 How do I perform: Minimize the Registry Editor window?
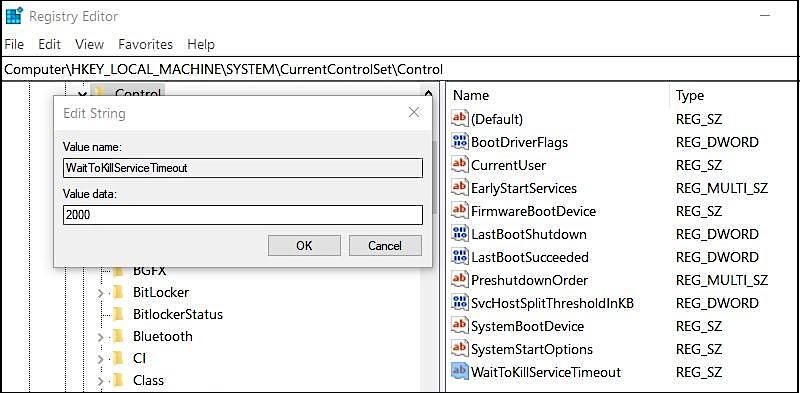coord(765,16)
